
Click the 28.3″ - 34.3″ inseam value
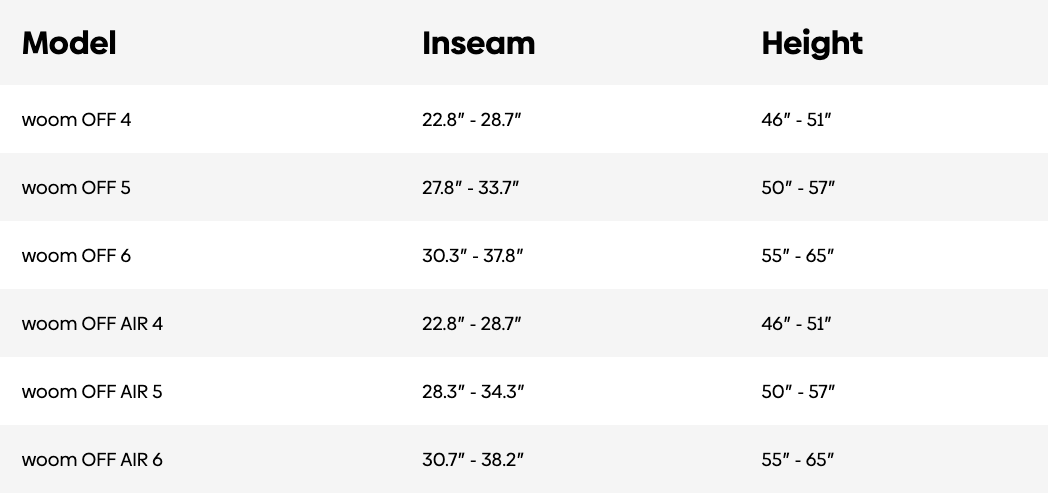473,392
